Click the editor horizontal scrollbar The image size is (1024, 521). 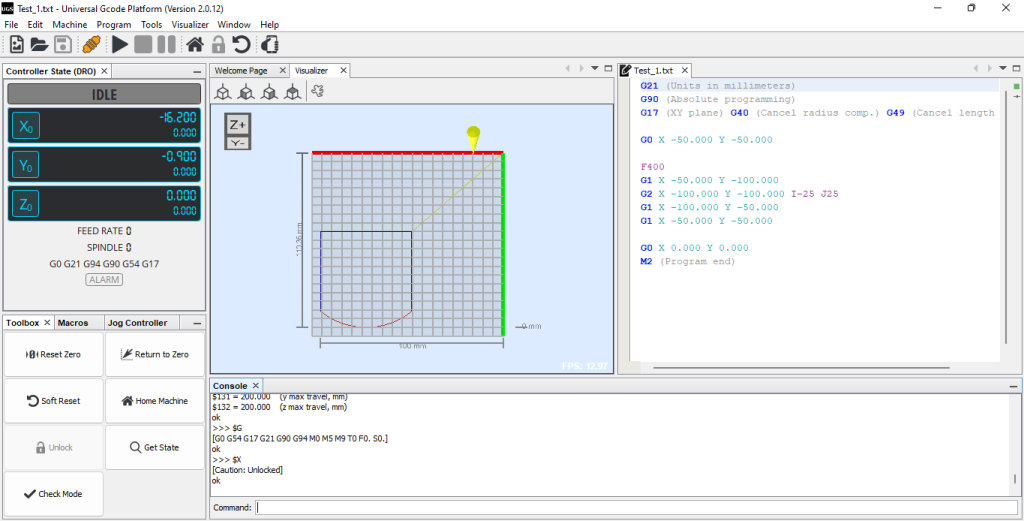tap(800, 368)
